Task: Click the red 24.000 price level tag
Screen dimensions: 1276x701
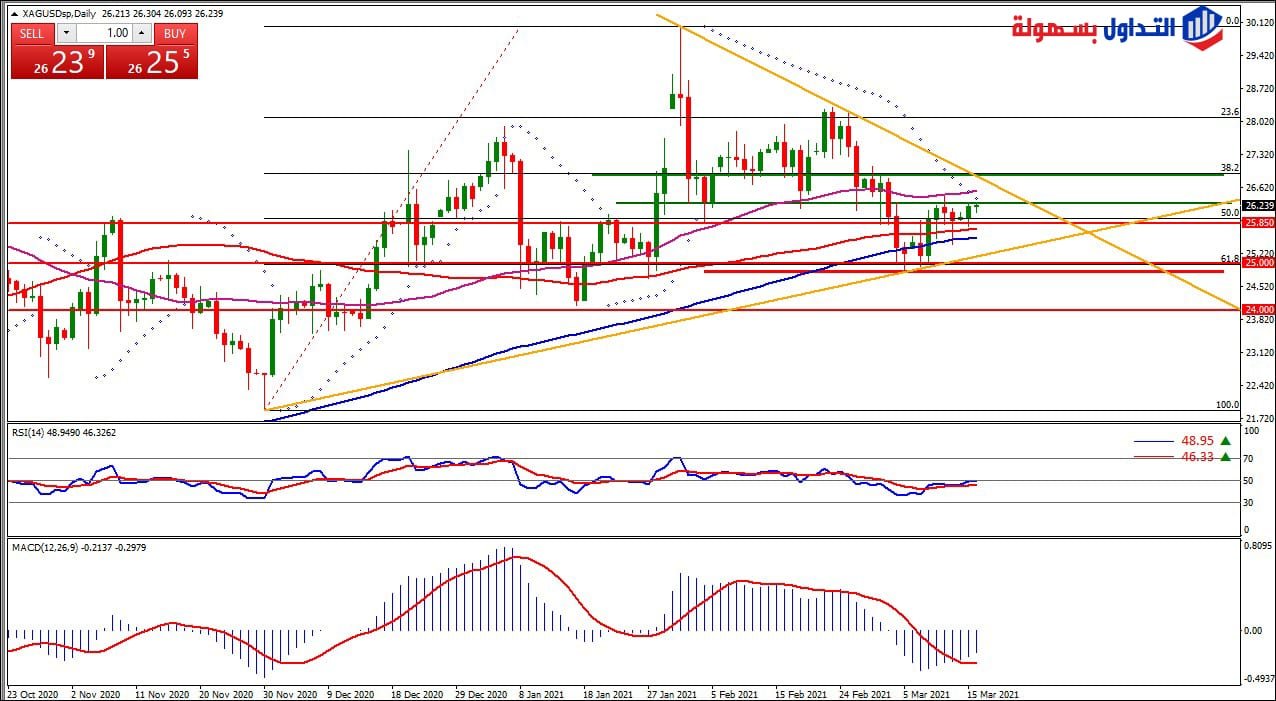Action: [x=1257, y=310]
